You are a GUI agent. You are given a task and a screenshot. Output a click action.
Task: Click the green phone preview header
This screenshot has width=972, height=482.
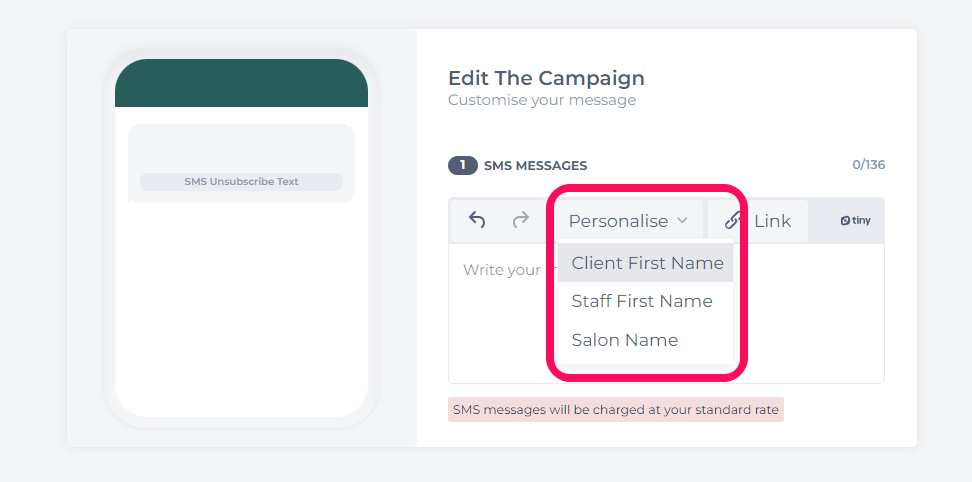pos(241,83)
